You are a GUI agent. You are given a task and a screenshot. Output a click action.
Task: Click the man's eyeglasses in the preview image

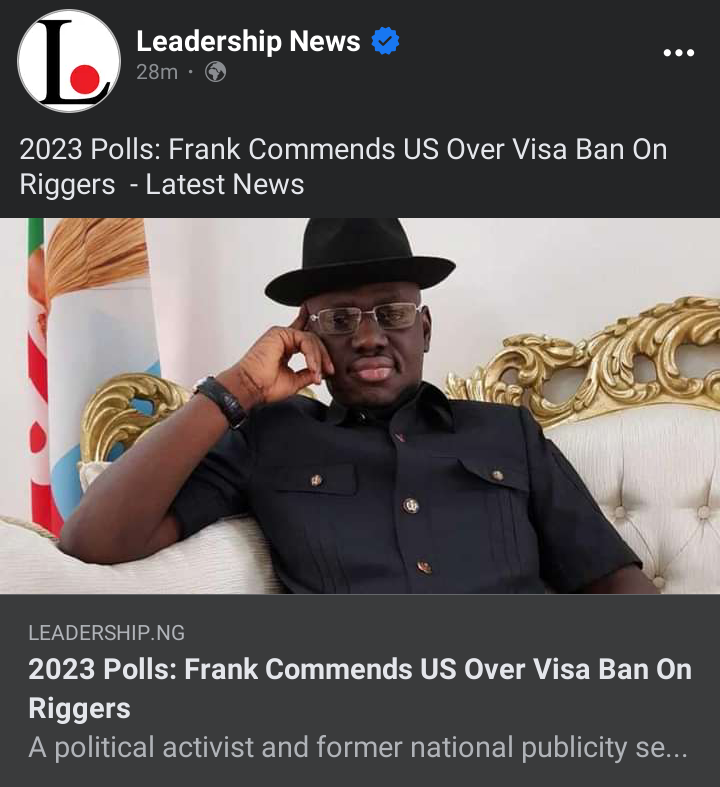pos(365,318)
